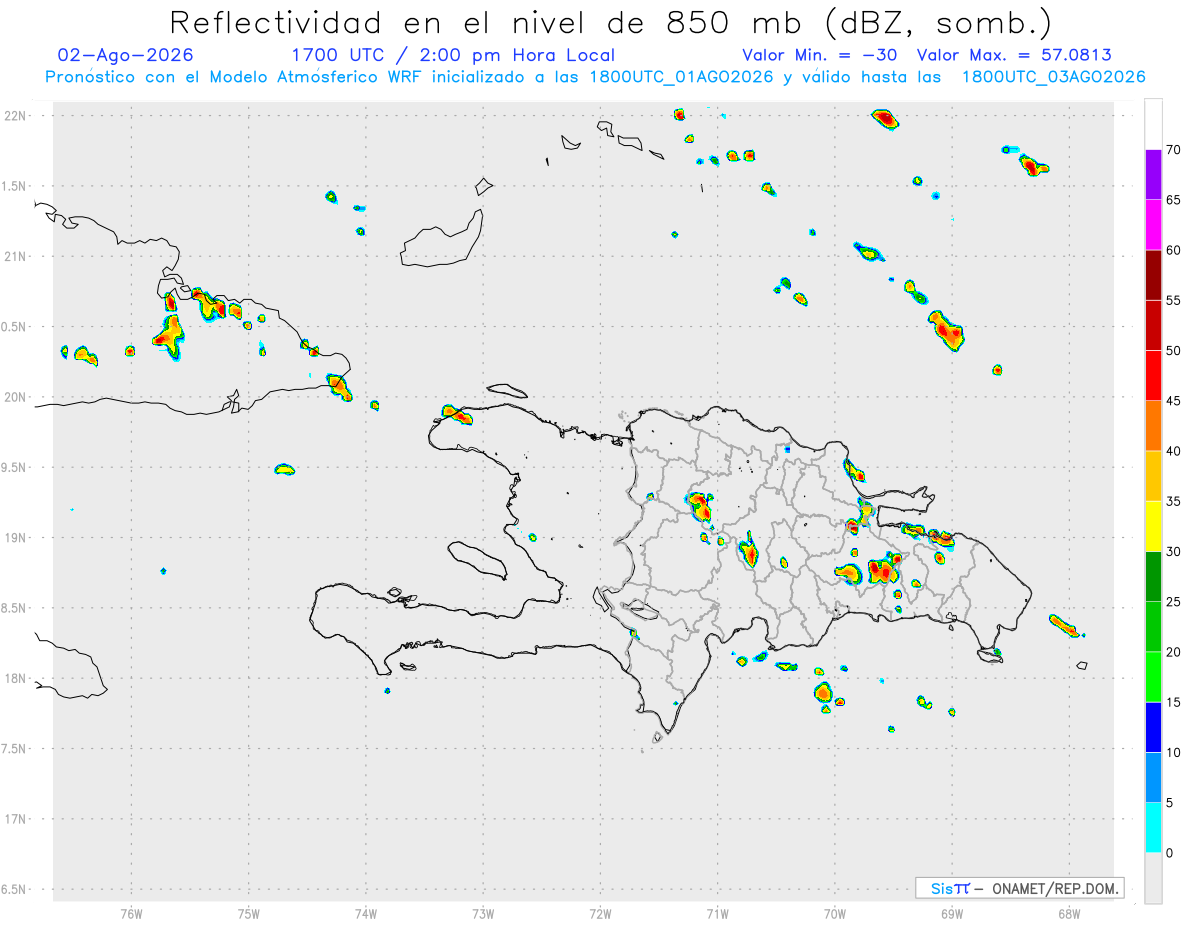Click the '18N' latitude axis label
The height and width of the screenshot is (927, 1200).
pyautogui.click(x=16, y=679)
